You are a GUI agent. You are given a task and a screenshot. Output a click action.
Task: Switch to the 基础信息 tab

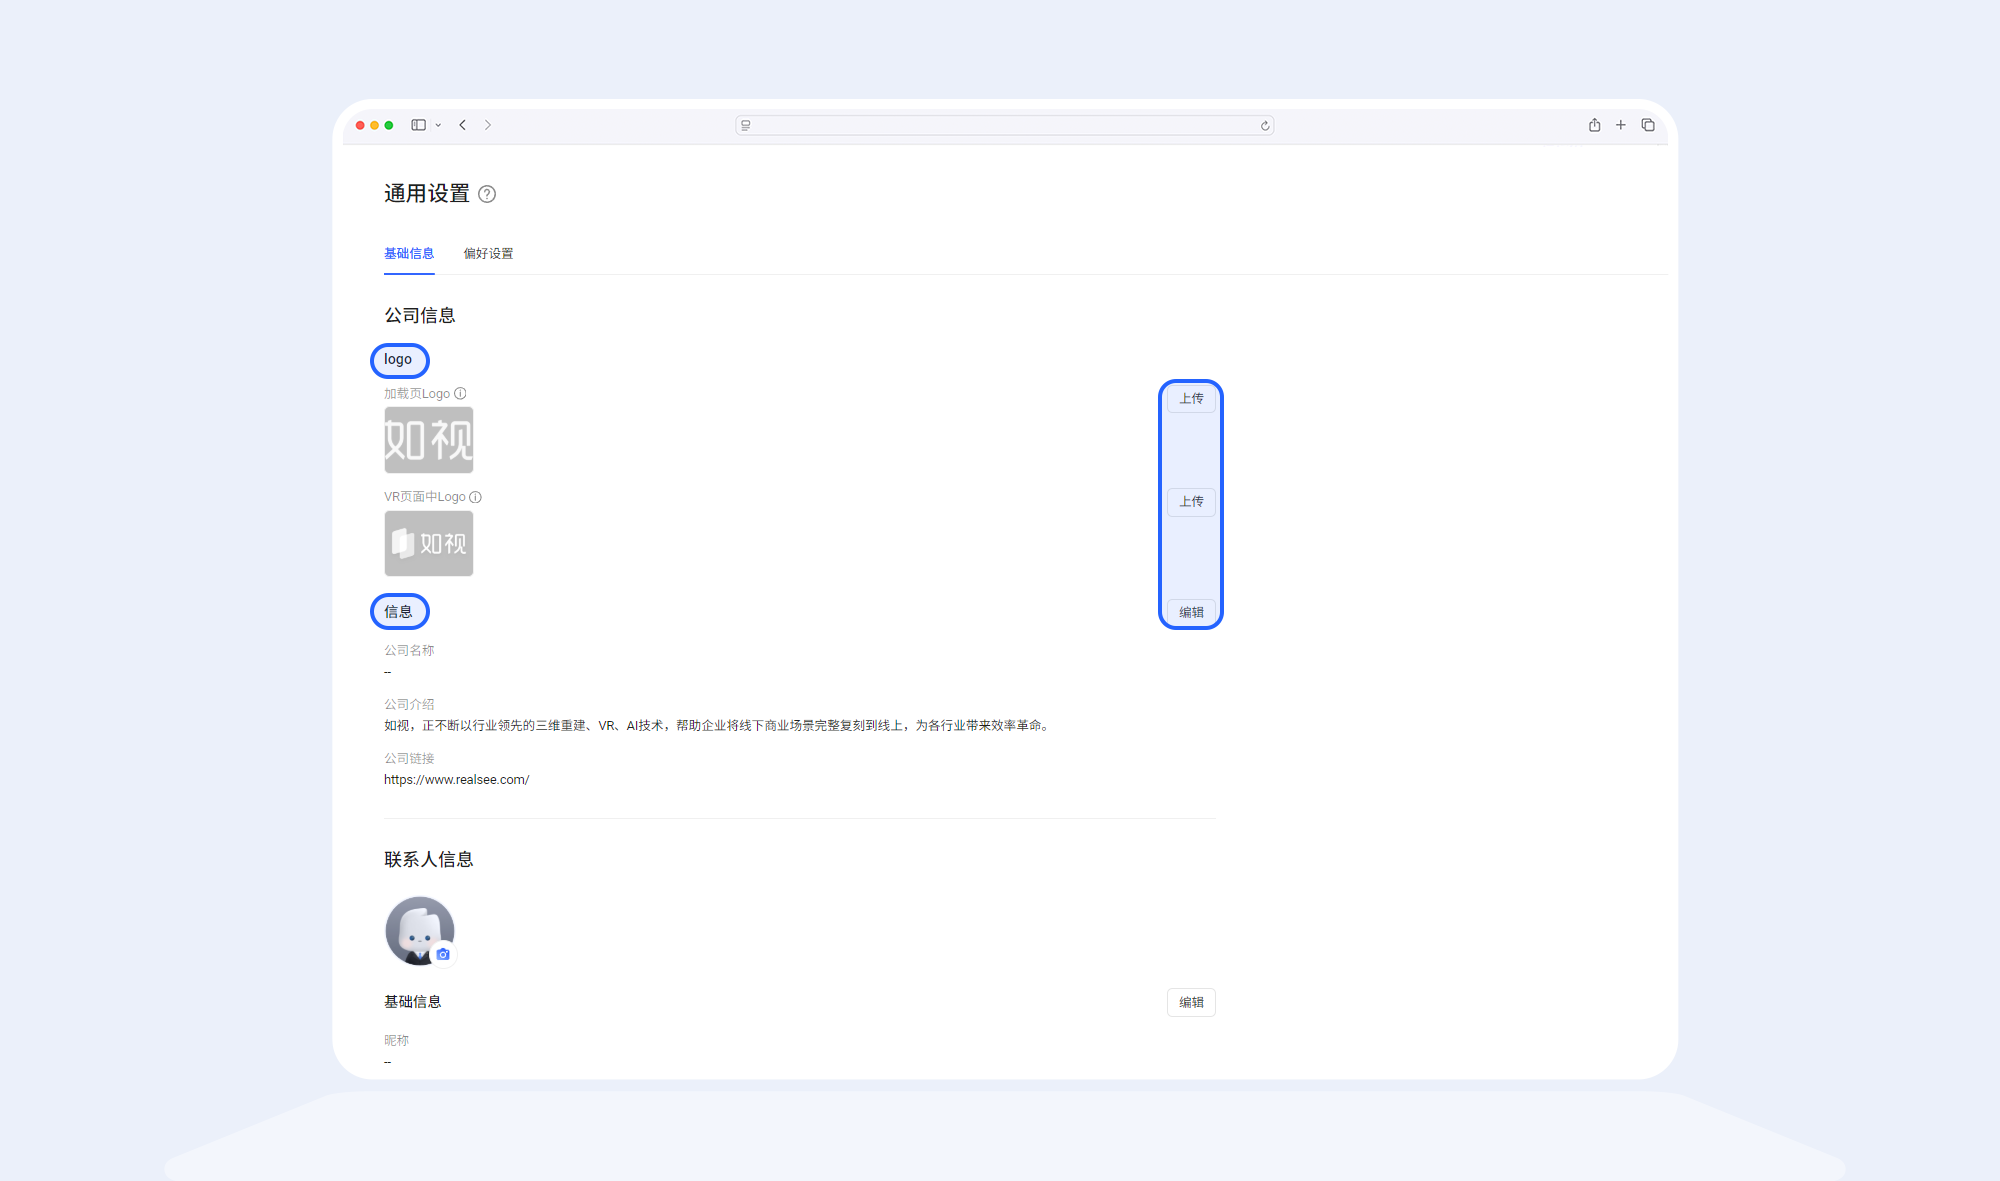point(409,254)
